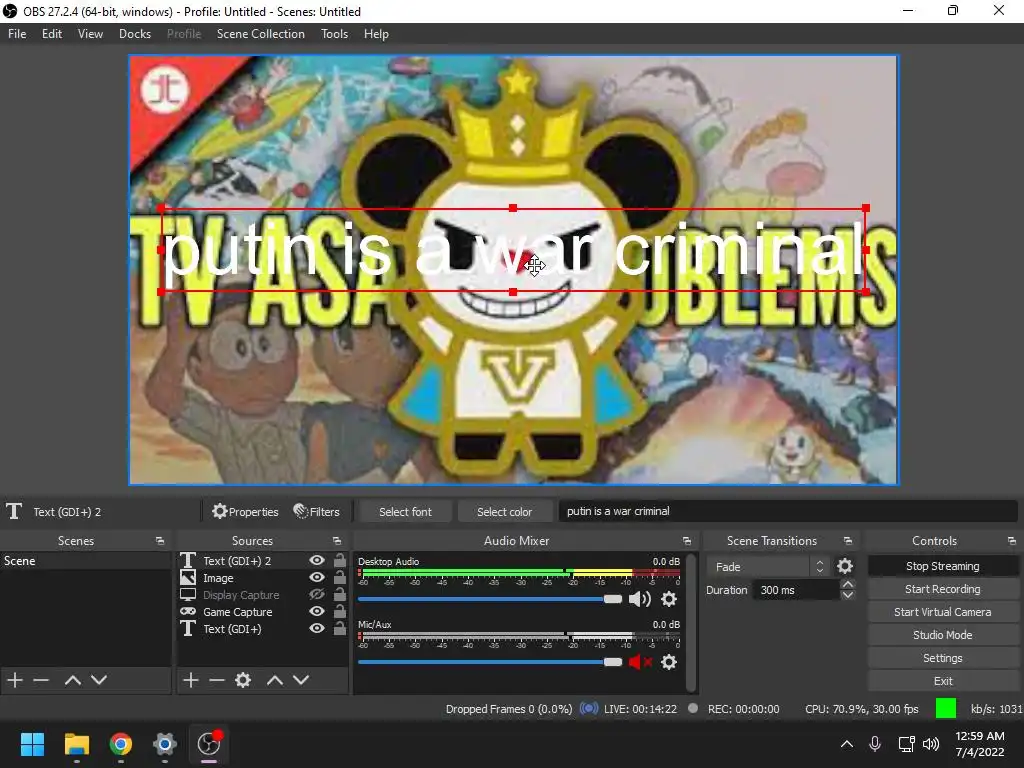The height and width of the screenshot is (768, 1024).
Task: Lock the Game Capture source
Action: pos(340,611)
